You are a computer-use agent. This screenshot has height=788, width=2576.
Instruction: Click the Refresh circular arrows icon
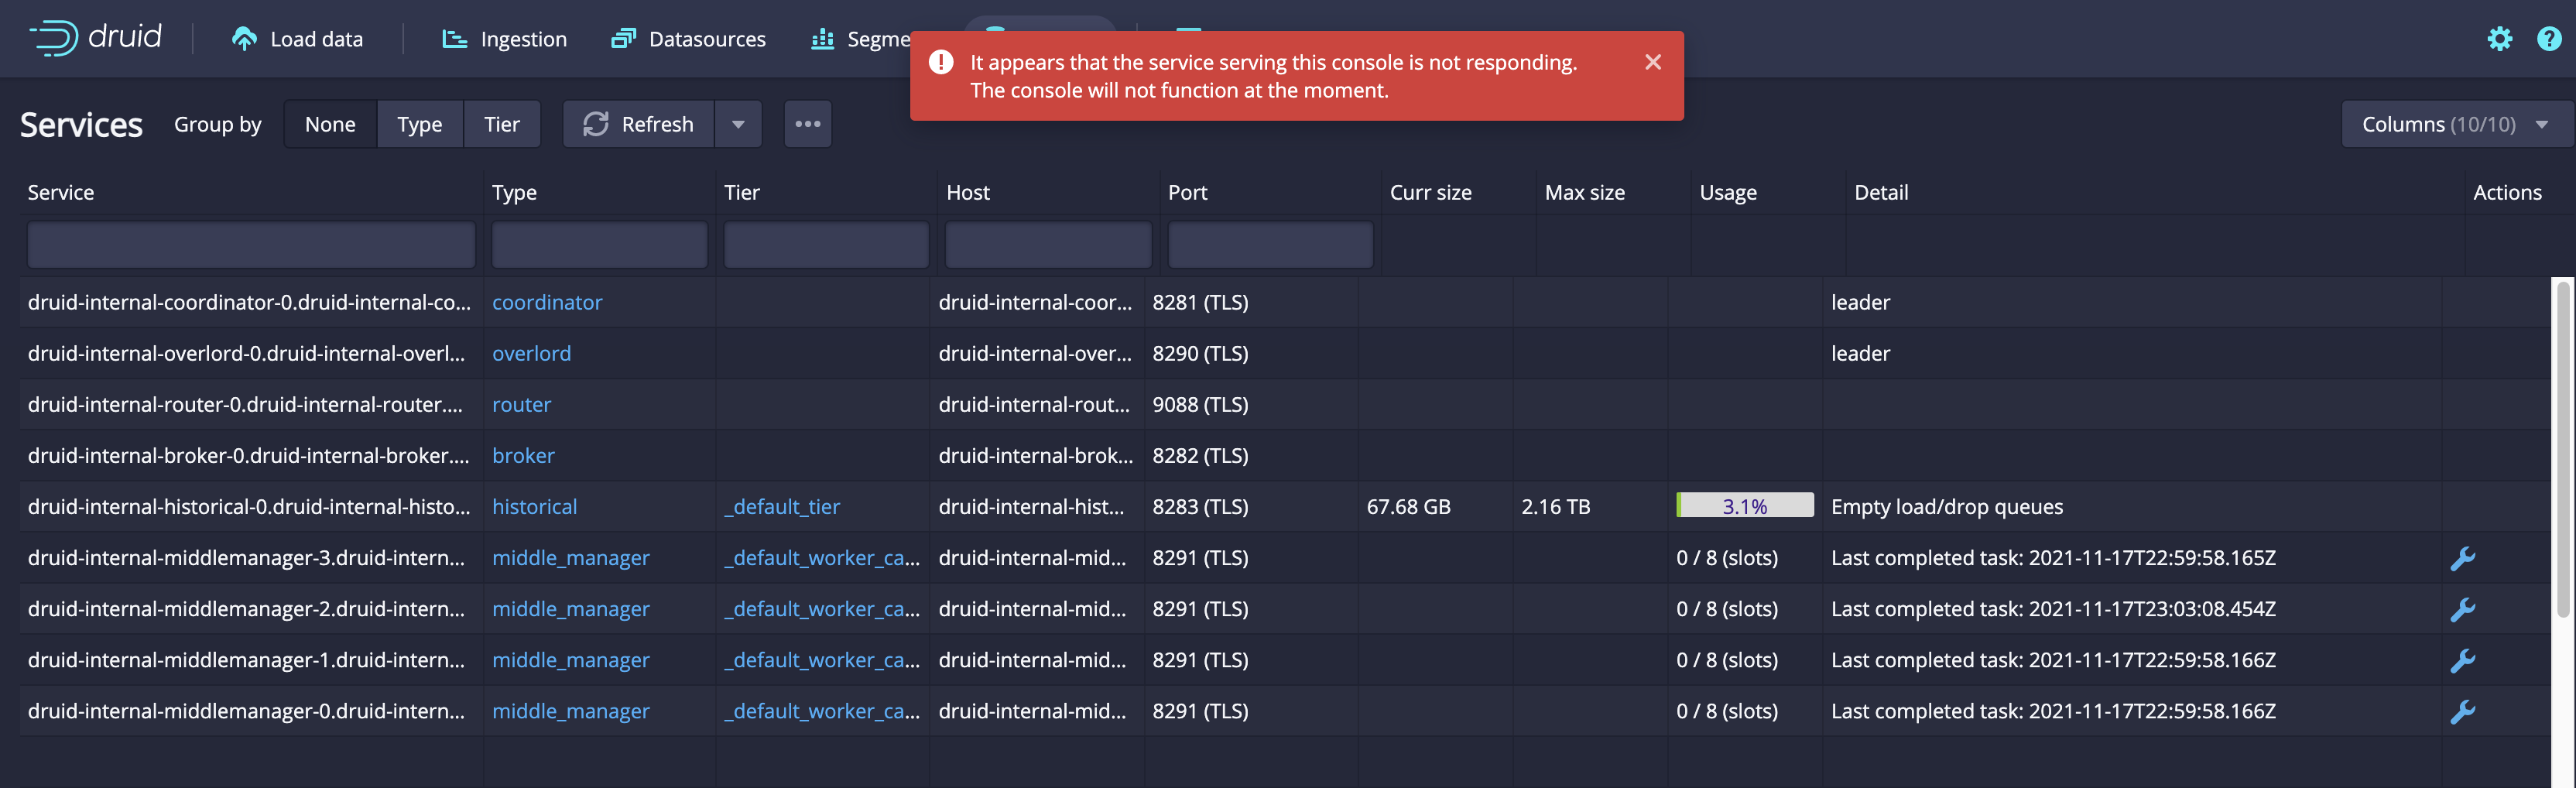[596, 124]
